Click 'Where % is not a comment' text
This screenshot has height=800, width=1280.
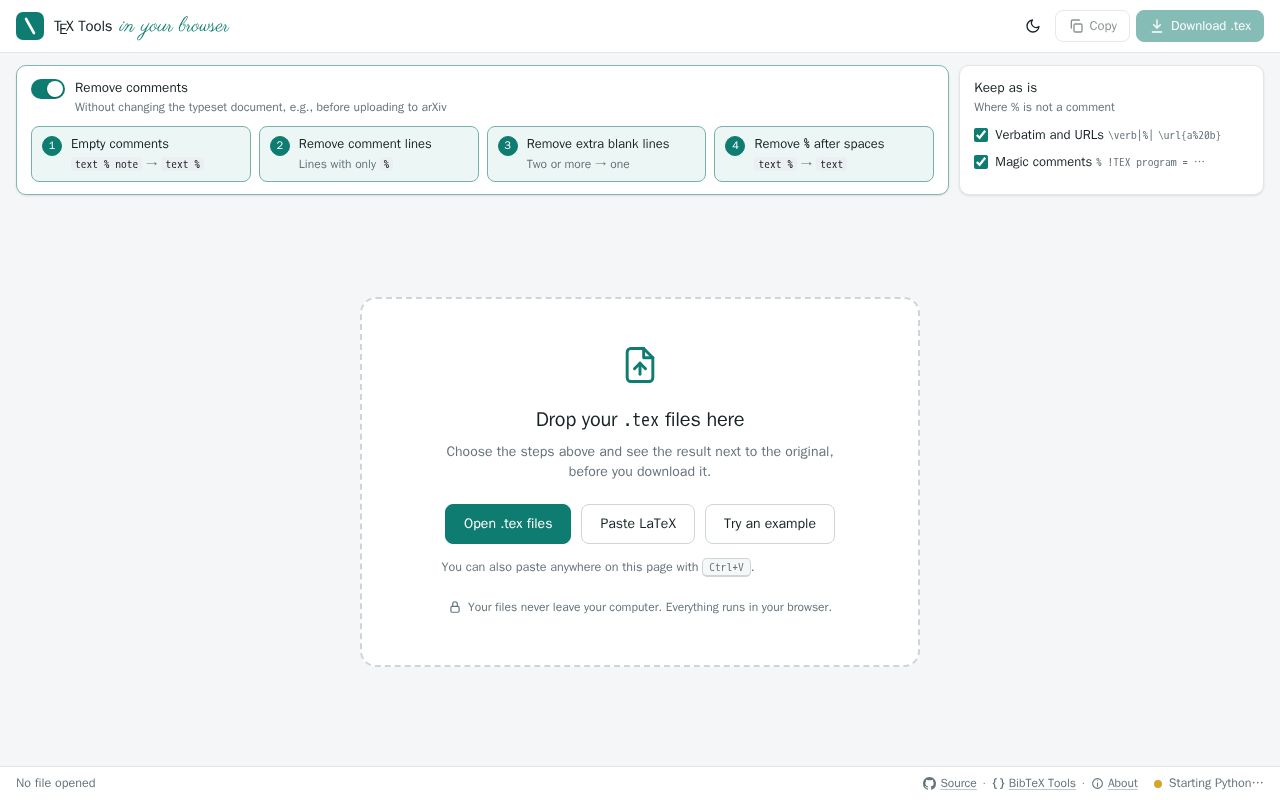click(1044, 107)
